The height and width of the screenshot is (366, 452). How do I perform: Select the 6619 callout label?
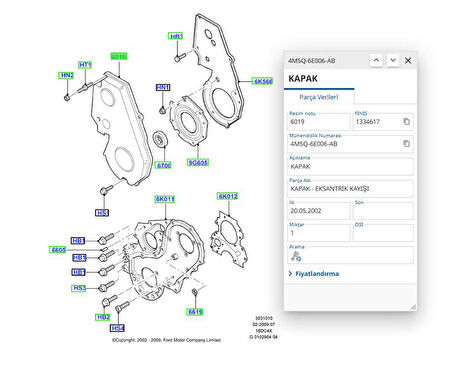pyautogui.click(x=195, y=312)
